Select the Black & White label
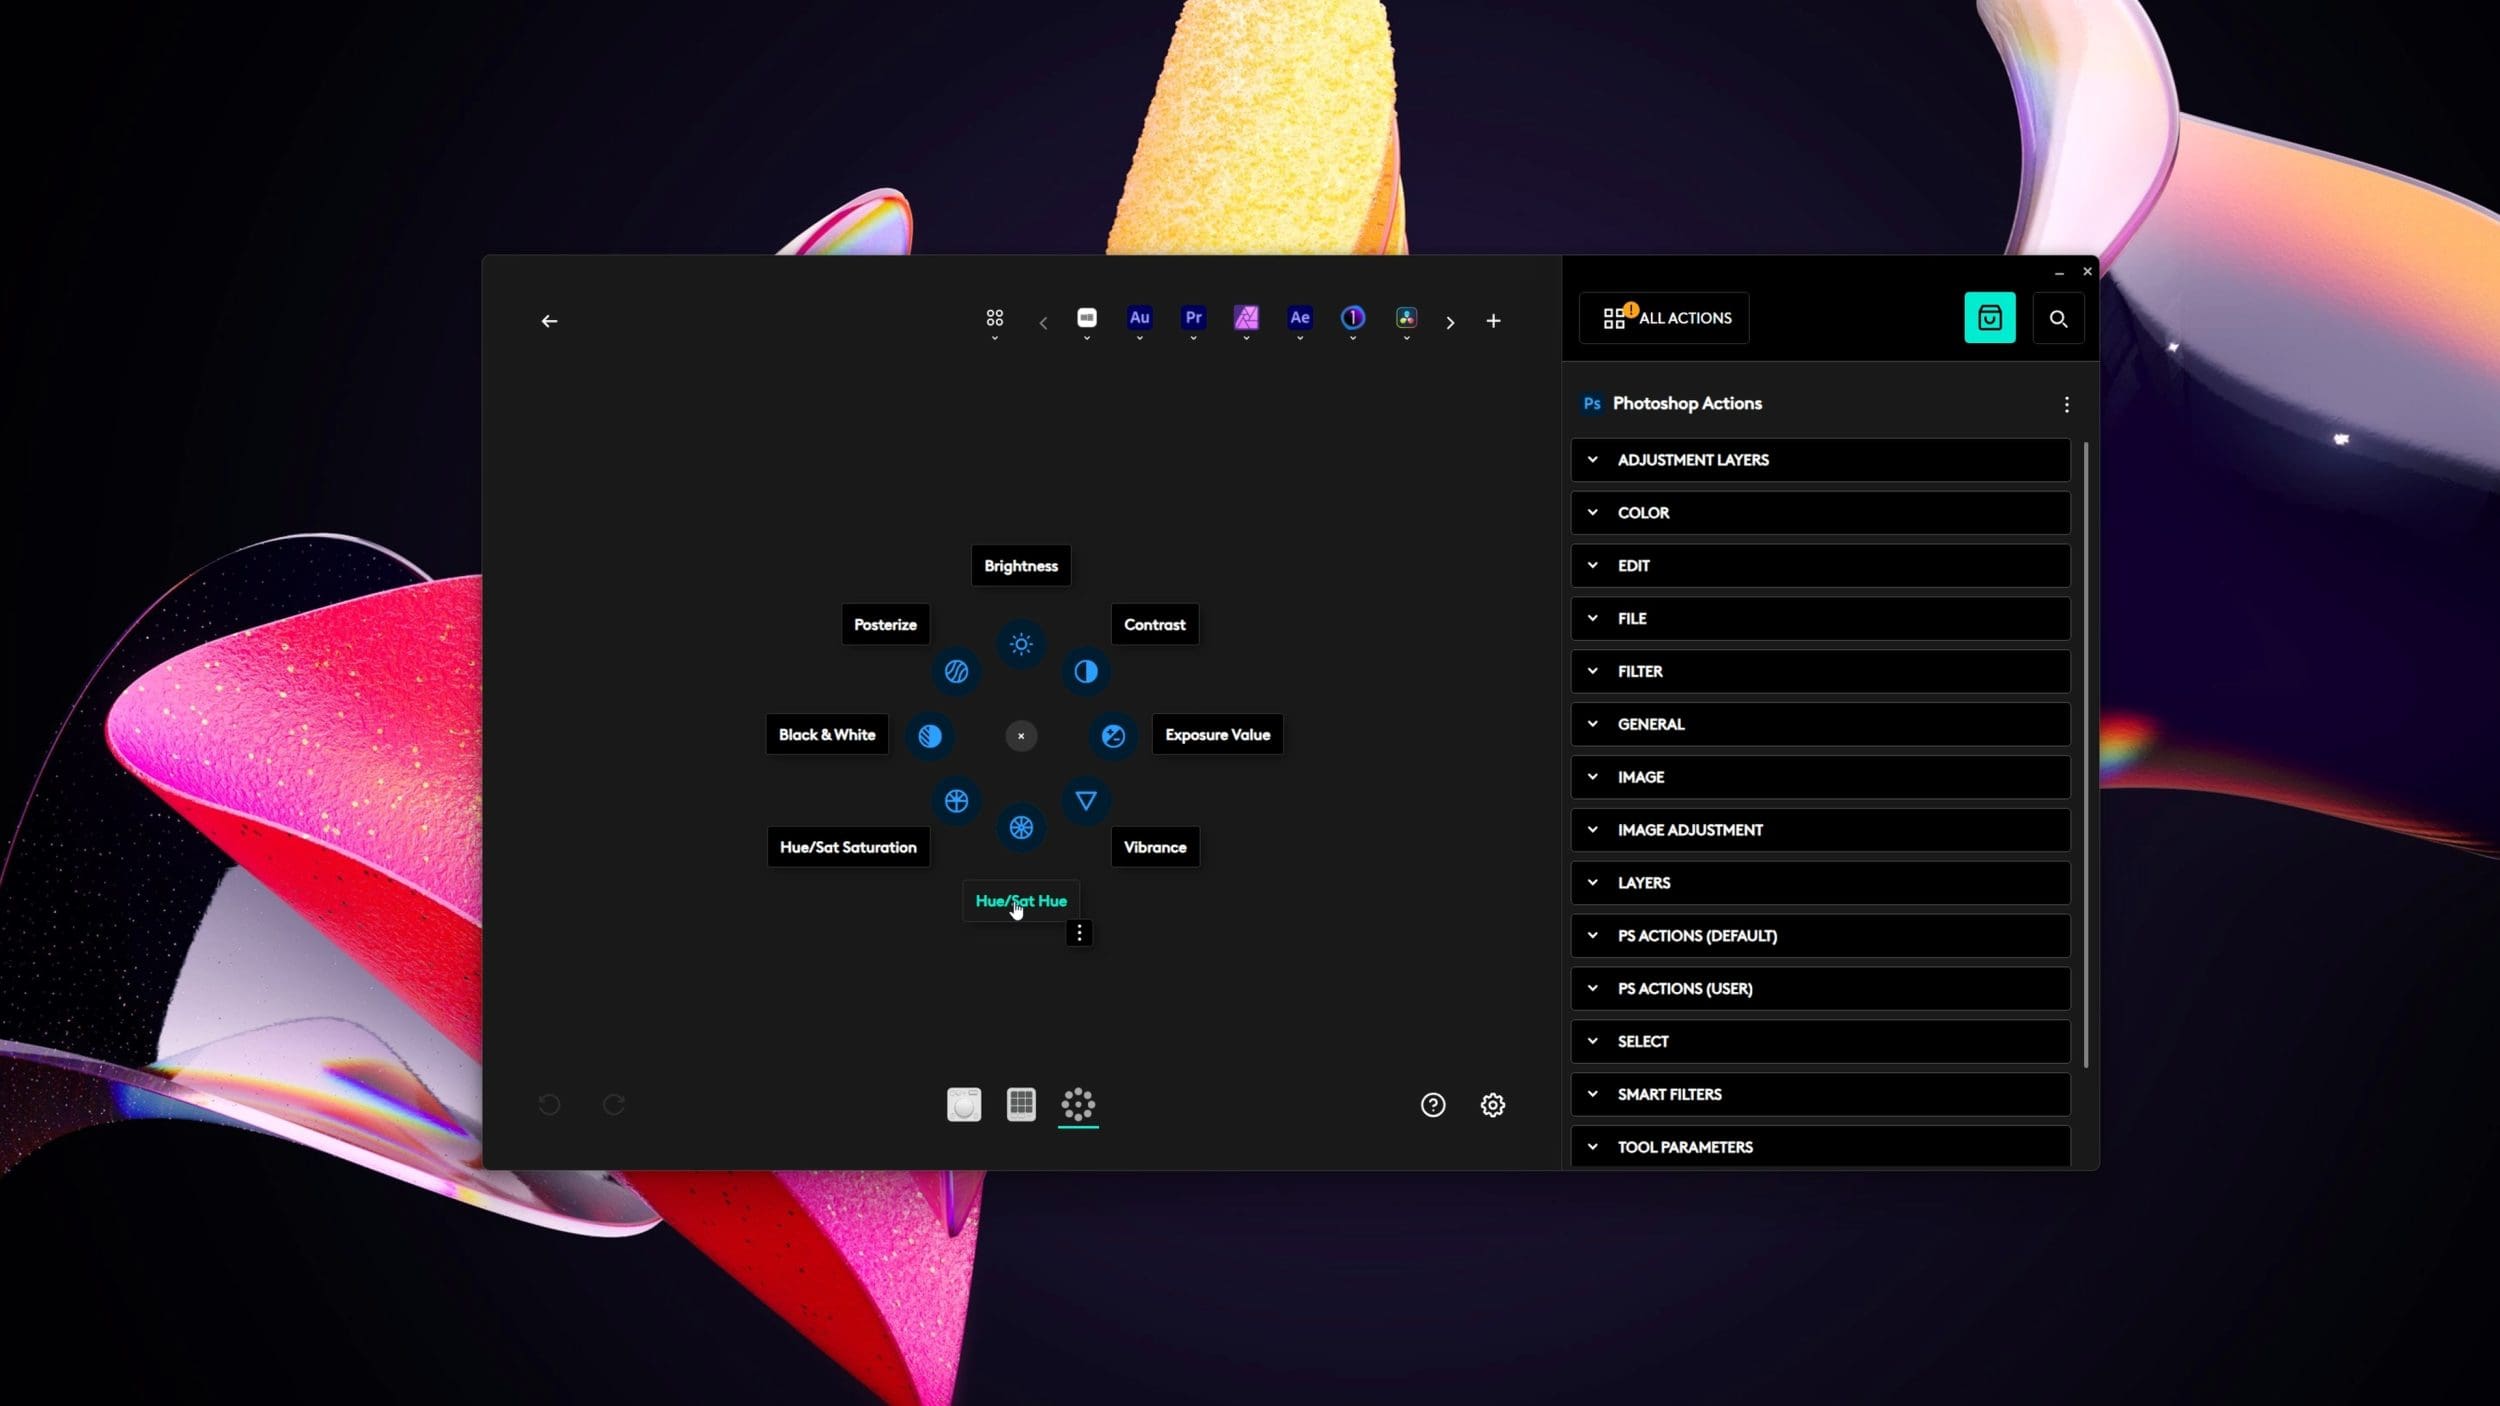Viewport: 2500px width, 1406px height. (827, 734)
